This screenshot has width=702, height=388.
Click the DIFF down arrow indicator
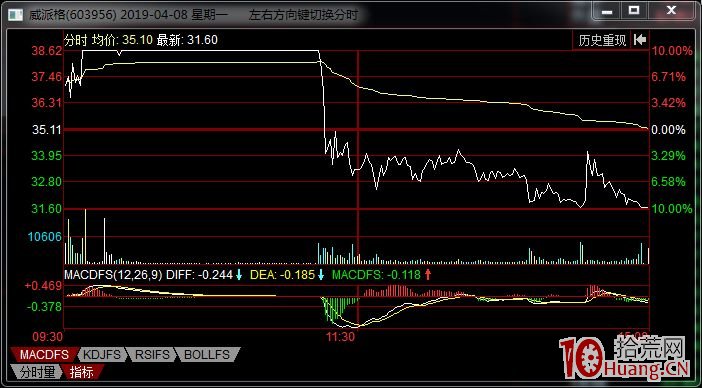point(239,275)
